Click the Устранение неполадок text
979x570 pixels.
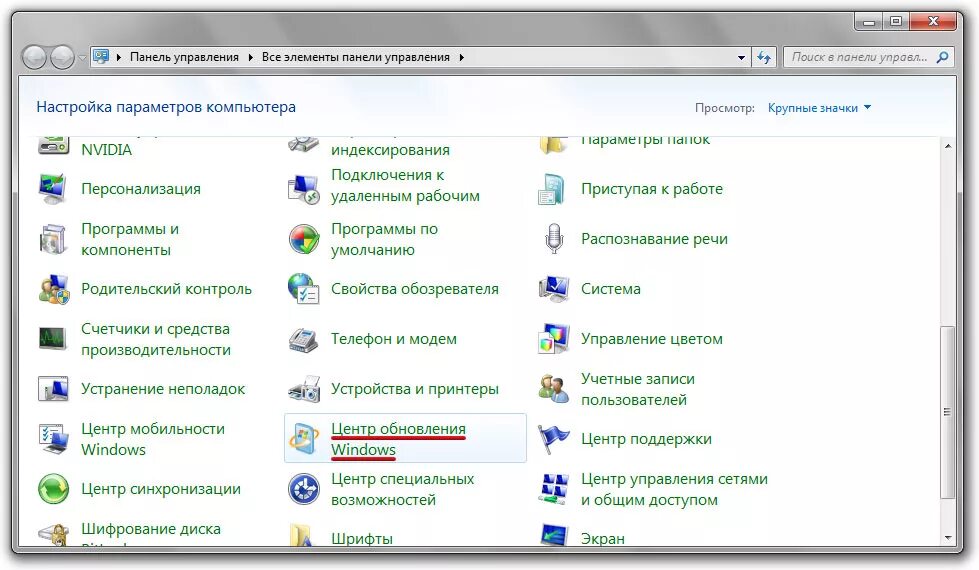point(163,389)
